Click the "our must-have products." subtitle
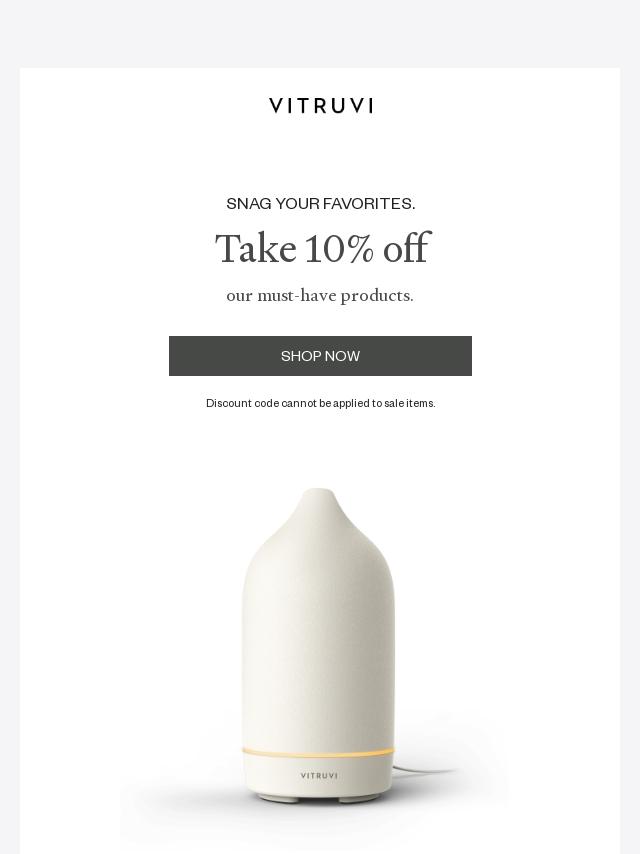Screen dimensions: 640x854 (x=320, y=296)
